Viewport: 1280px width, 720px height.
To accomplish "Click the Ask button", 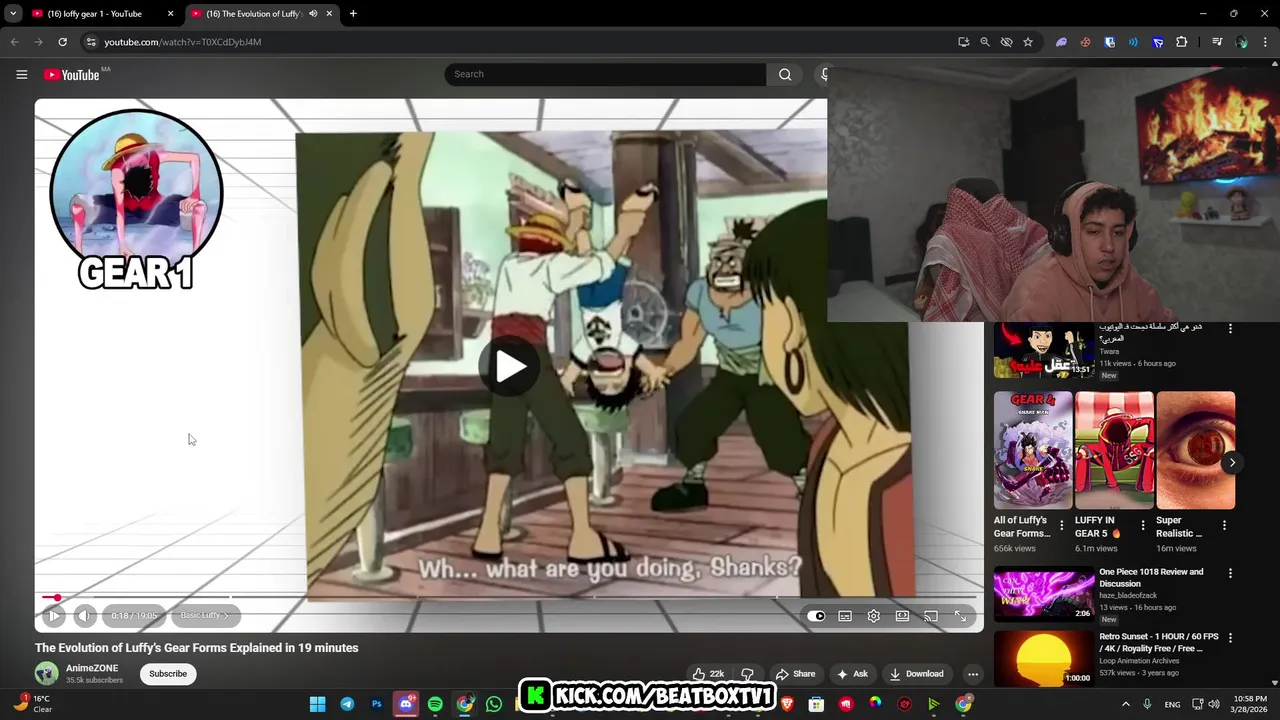I will [852, 674].
